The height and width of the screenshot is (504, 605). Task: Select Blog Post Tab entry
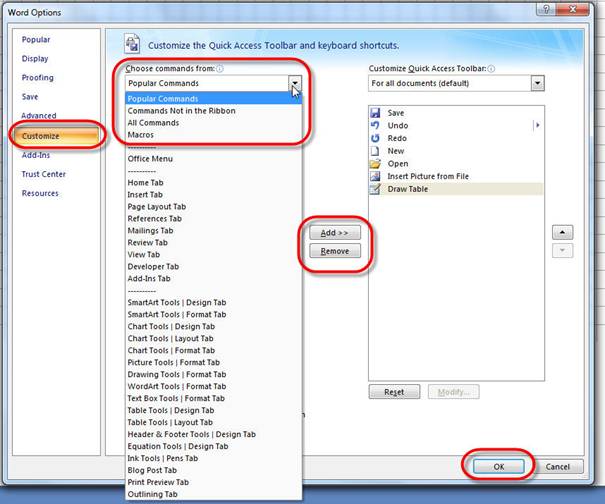coord(213,470)
